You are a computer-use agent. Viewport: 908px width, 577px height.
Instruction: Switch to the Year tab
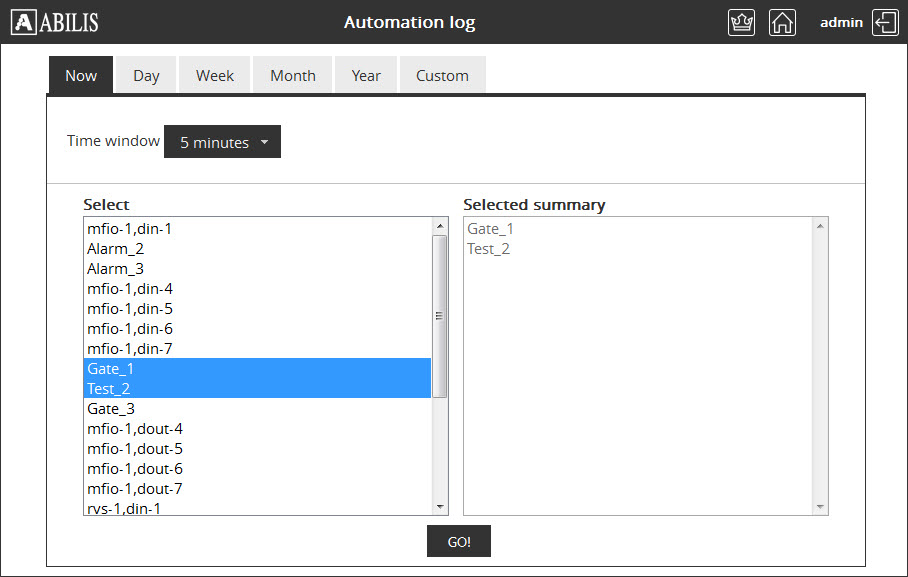(366, 76)
